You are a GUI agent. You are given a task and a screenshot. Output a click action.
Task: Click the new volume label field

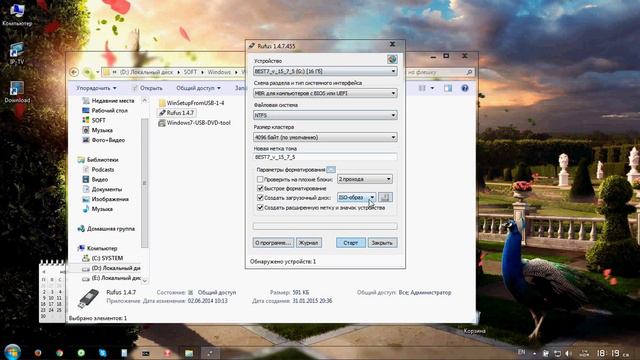click(325, 157)
